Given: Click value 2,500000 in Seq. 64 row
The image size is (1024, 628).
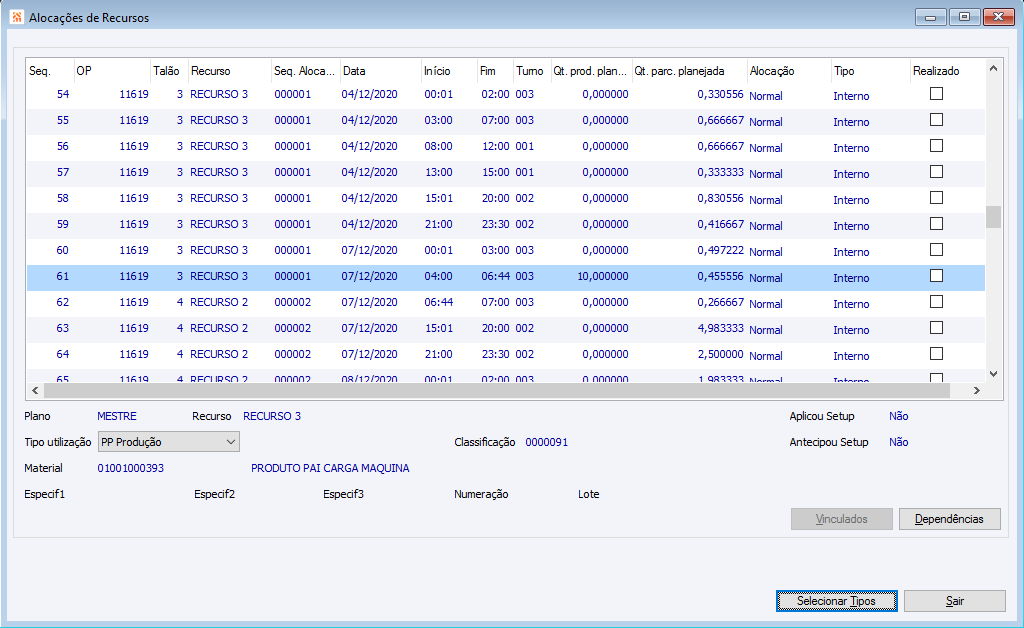Looking at the screenshot, I should click(x=720, y=354).
